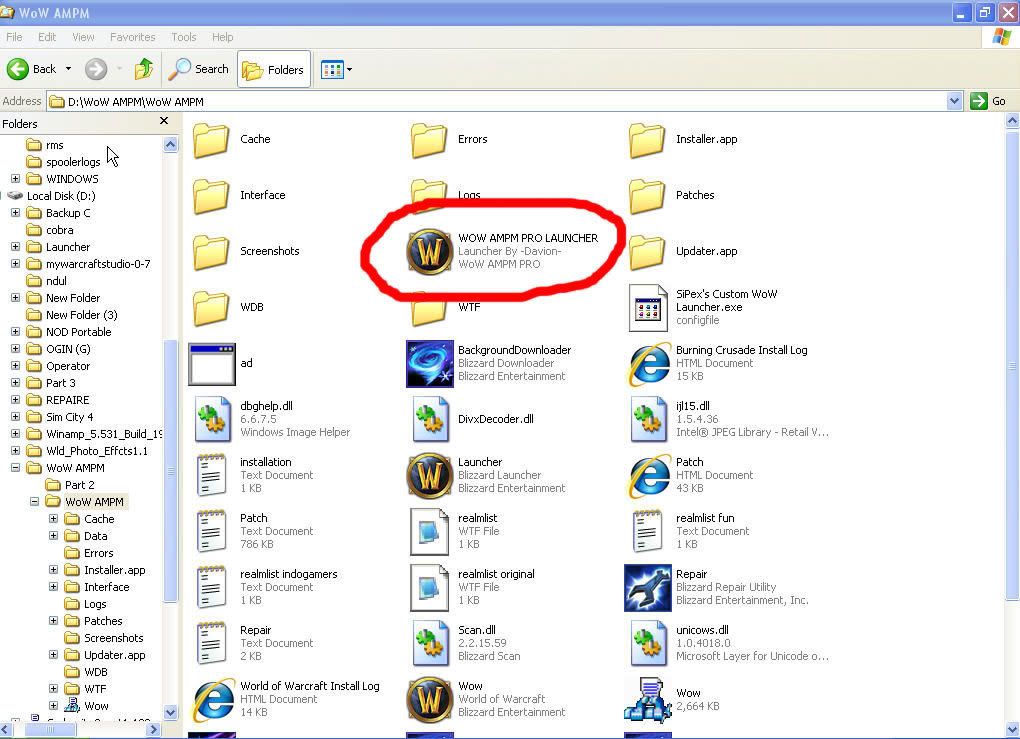This screenshot has height=739, width=1020.
Task: Select the Burning Crusade Install Log icon
Action: (647, 364)
